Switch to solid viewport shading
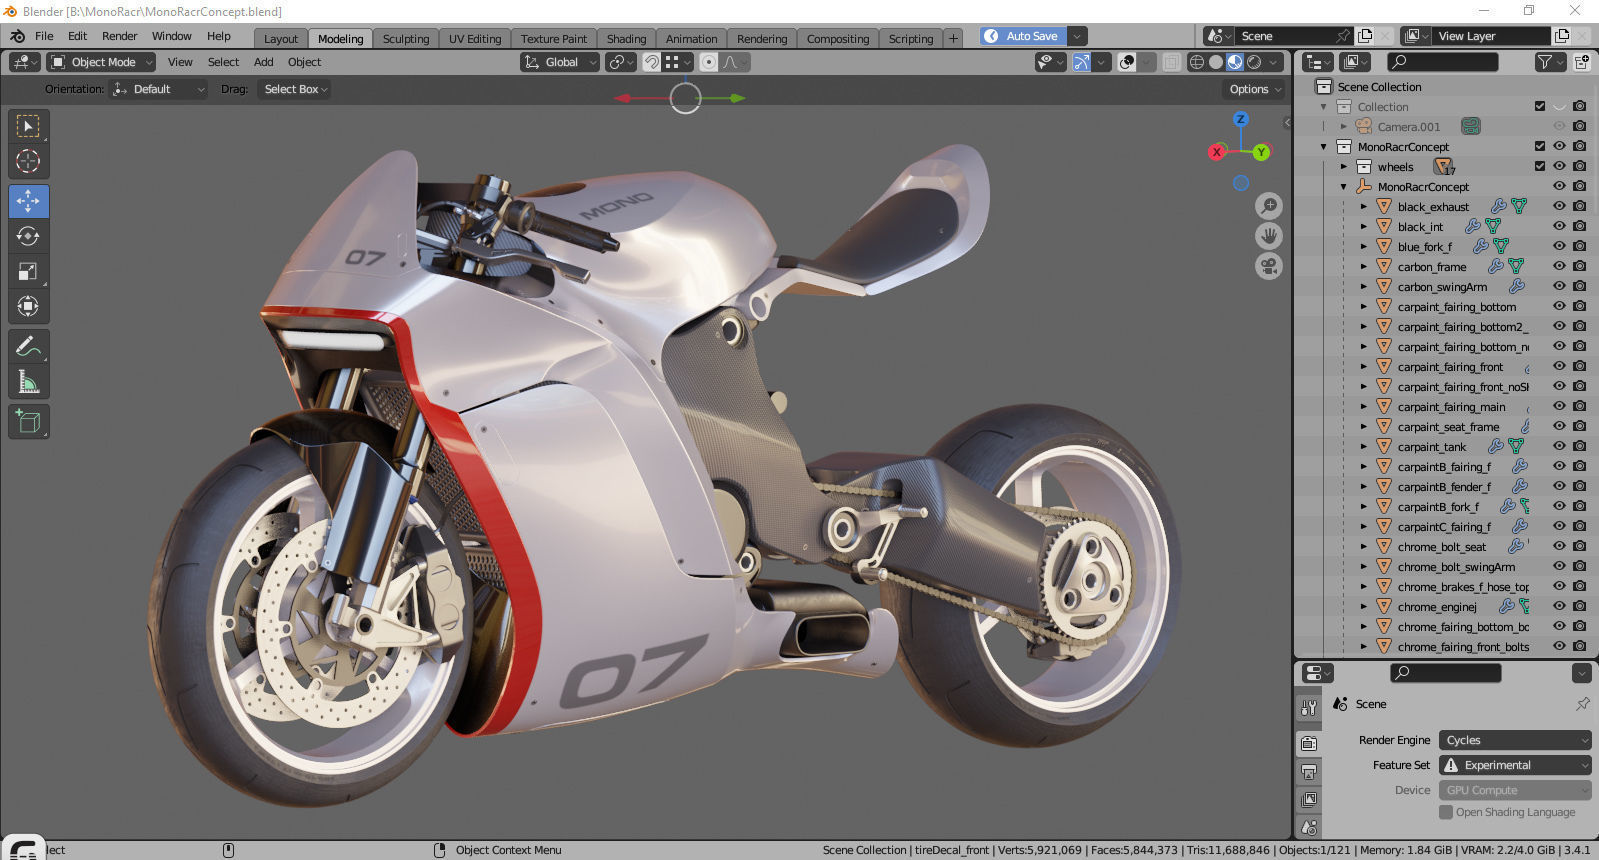The image size is (1599, 860). point(1216,62)
